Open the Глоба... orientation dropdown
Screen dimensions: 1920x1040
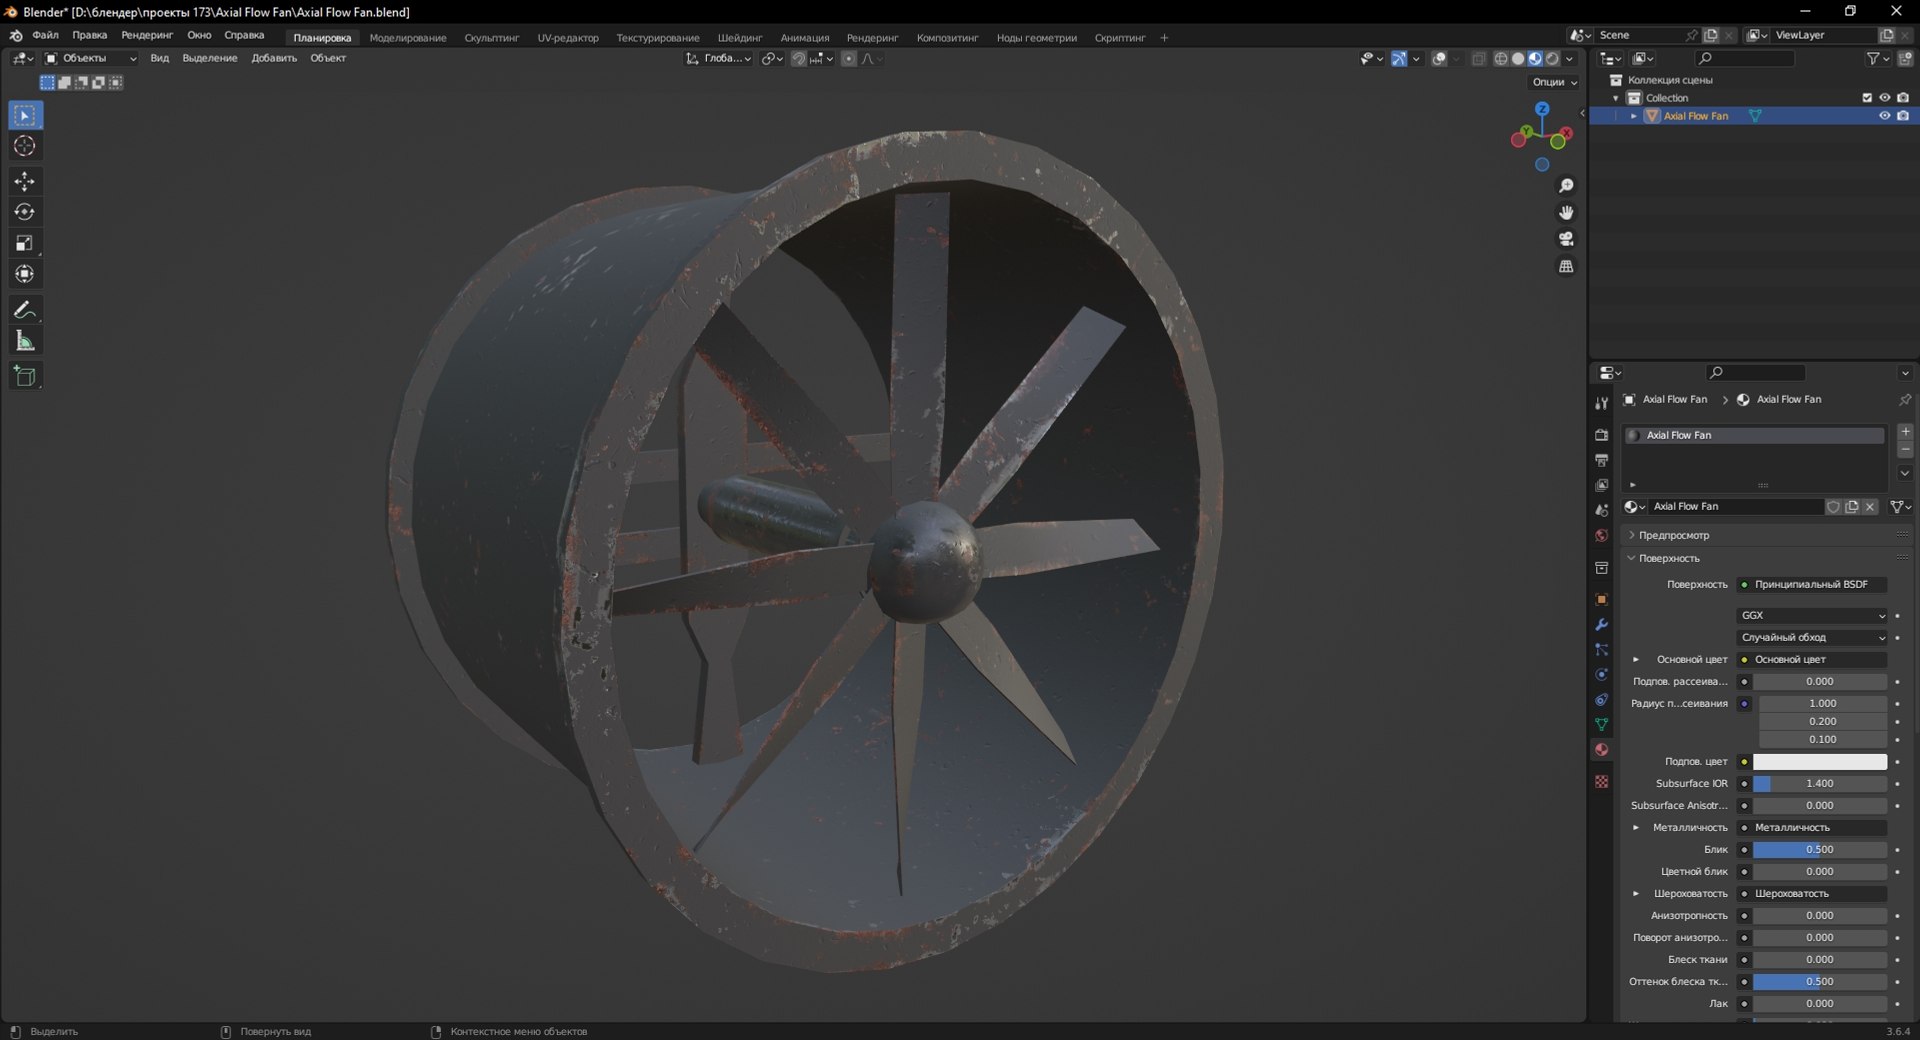[719, 58]
